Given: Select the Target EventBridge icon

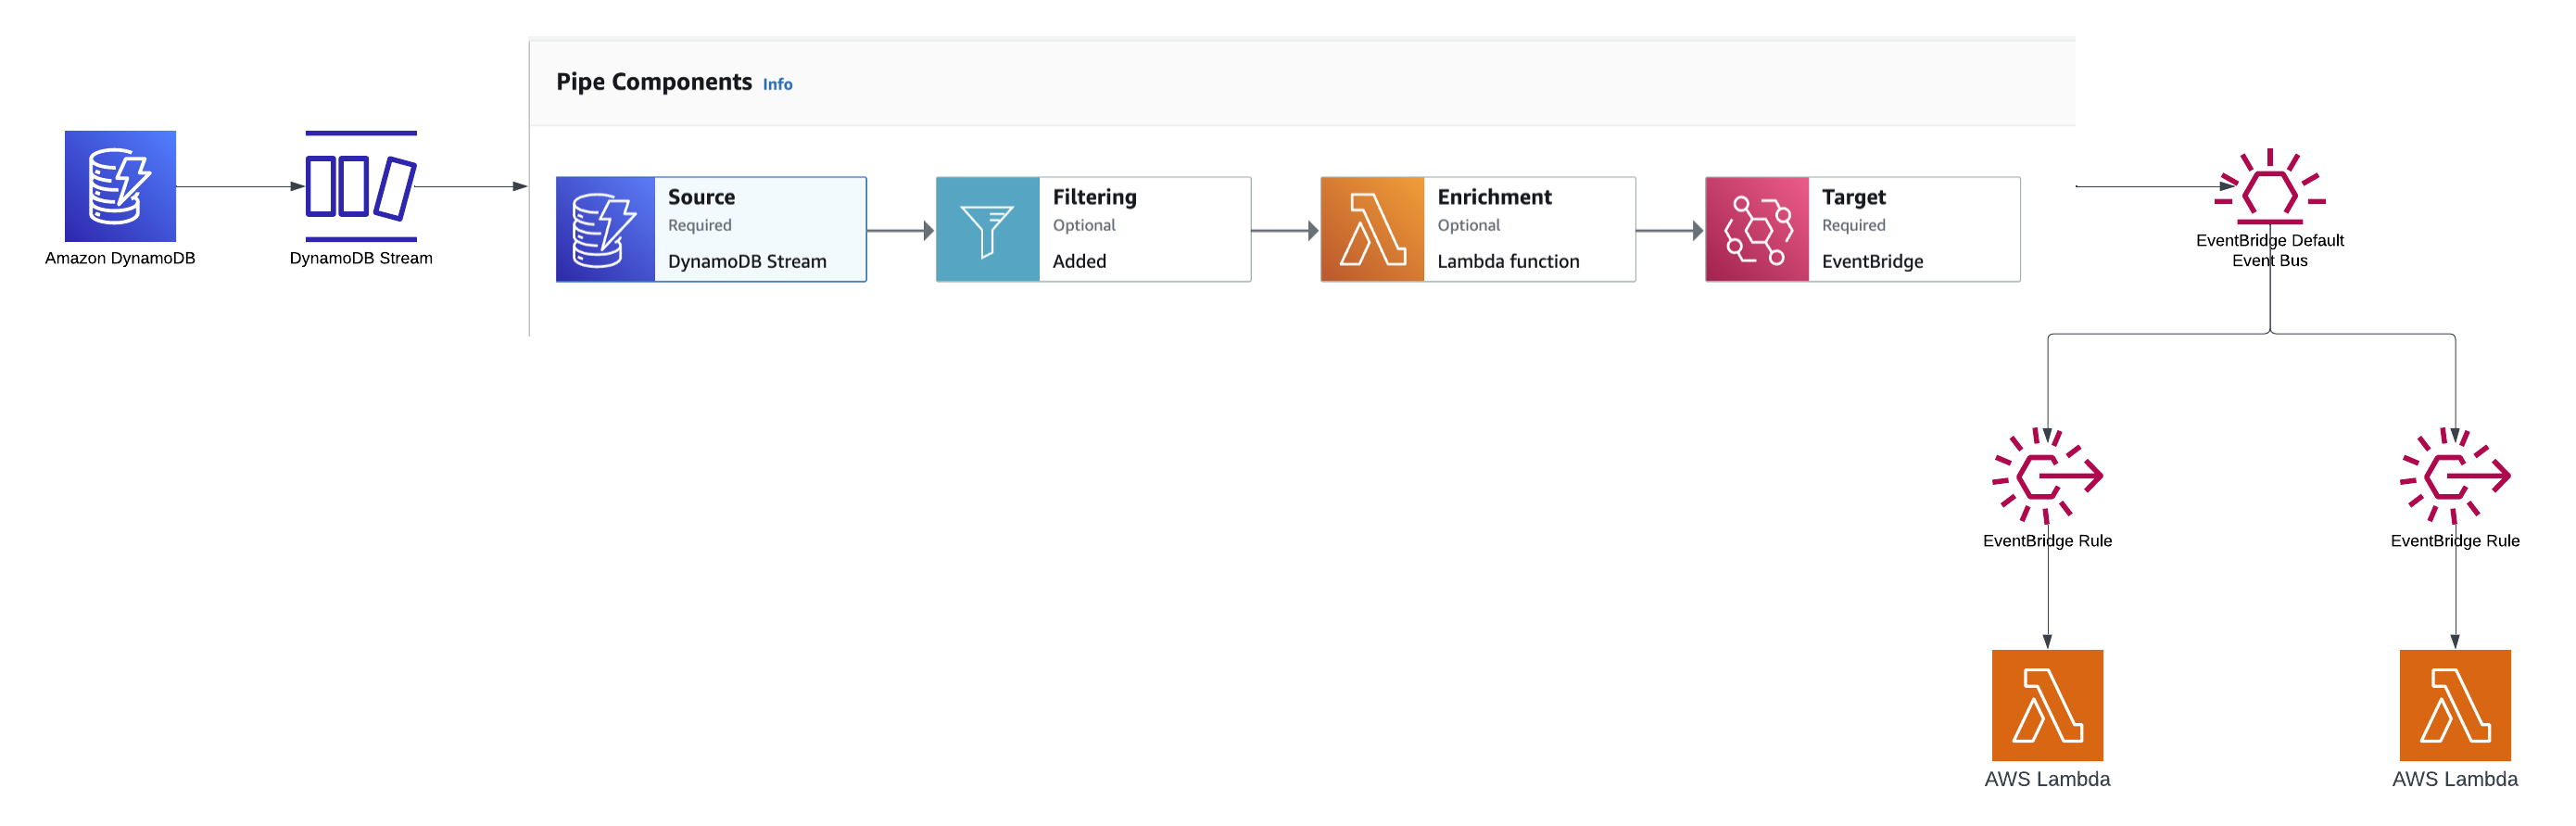Looking at the screenshot, I should coord(1757,230).
